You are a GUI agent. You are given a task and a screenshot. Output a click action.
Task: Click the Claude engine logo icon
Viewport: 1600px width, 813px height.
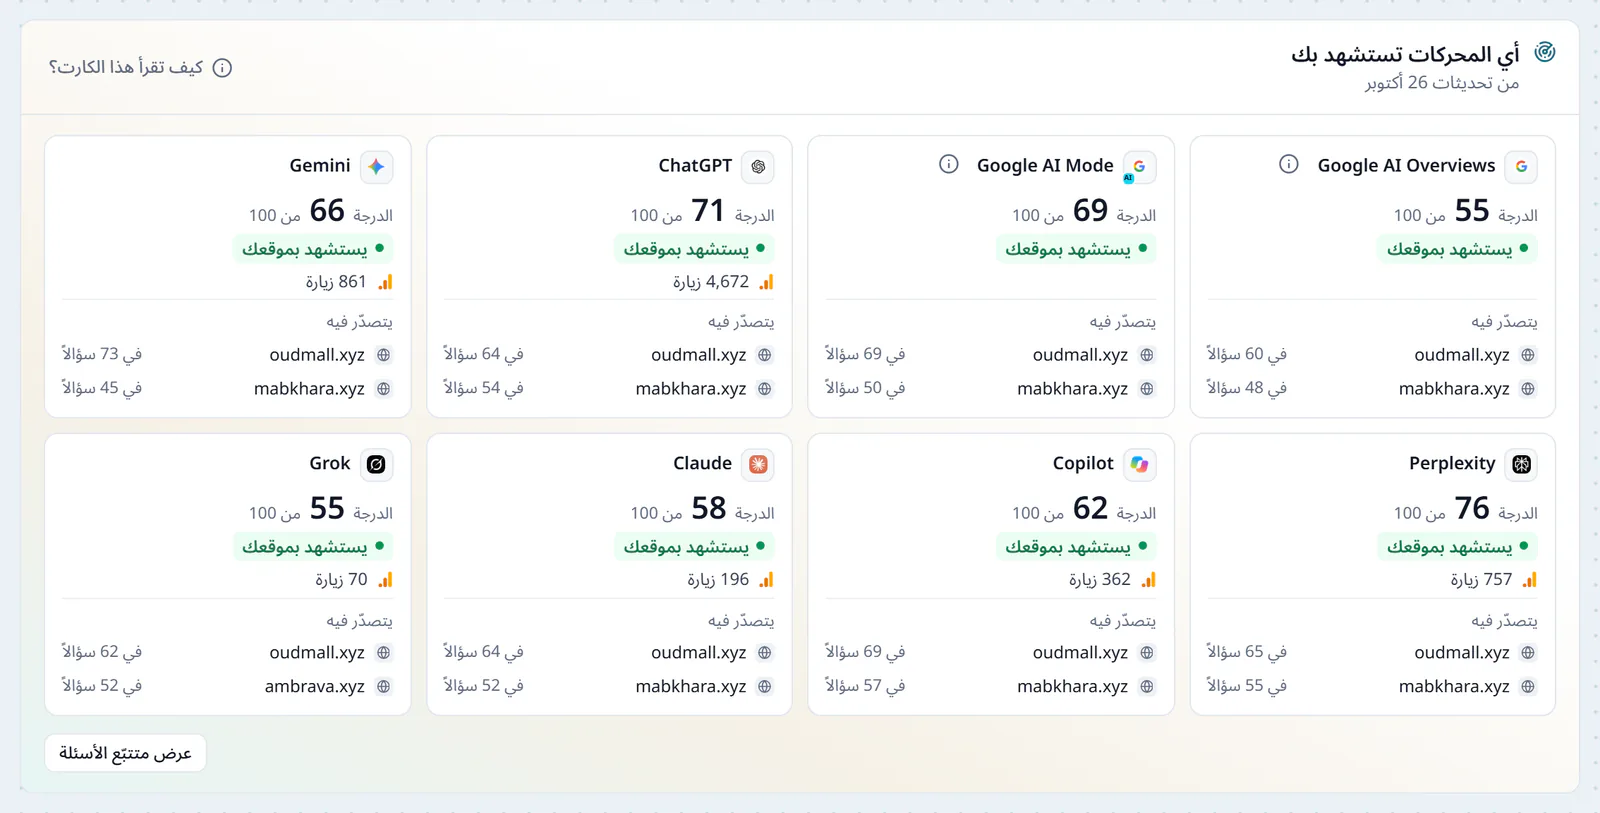coord(758,464)
